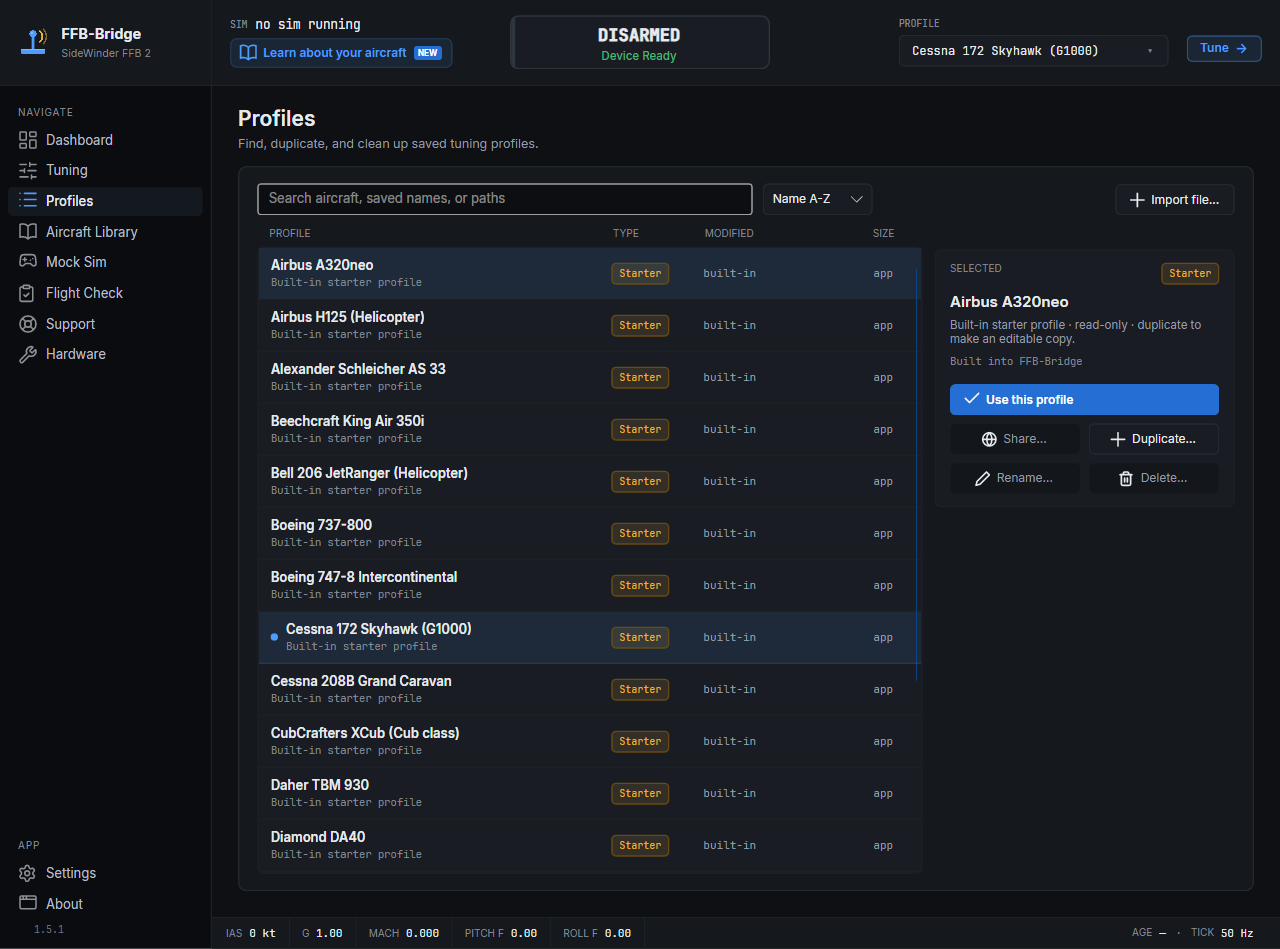Viewport: 1280px width, 949px height.
Task: Click the Flight Check clipboard icon
Action: (x=28, y=293)
